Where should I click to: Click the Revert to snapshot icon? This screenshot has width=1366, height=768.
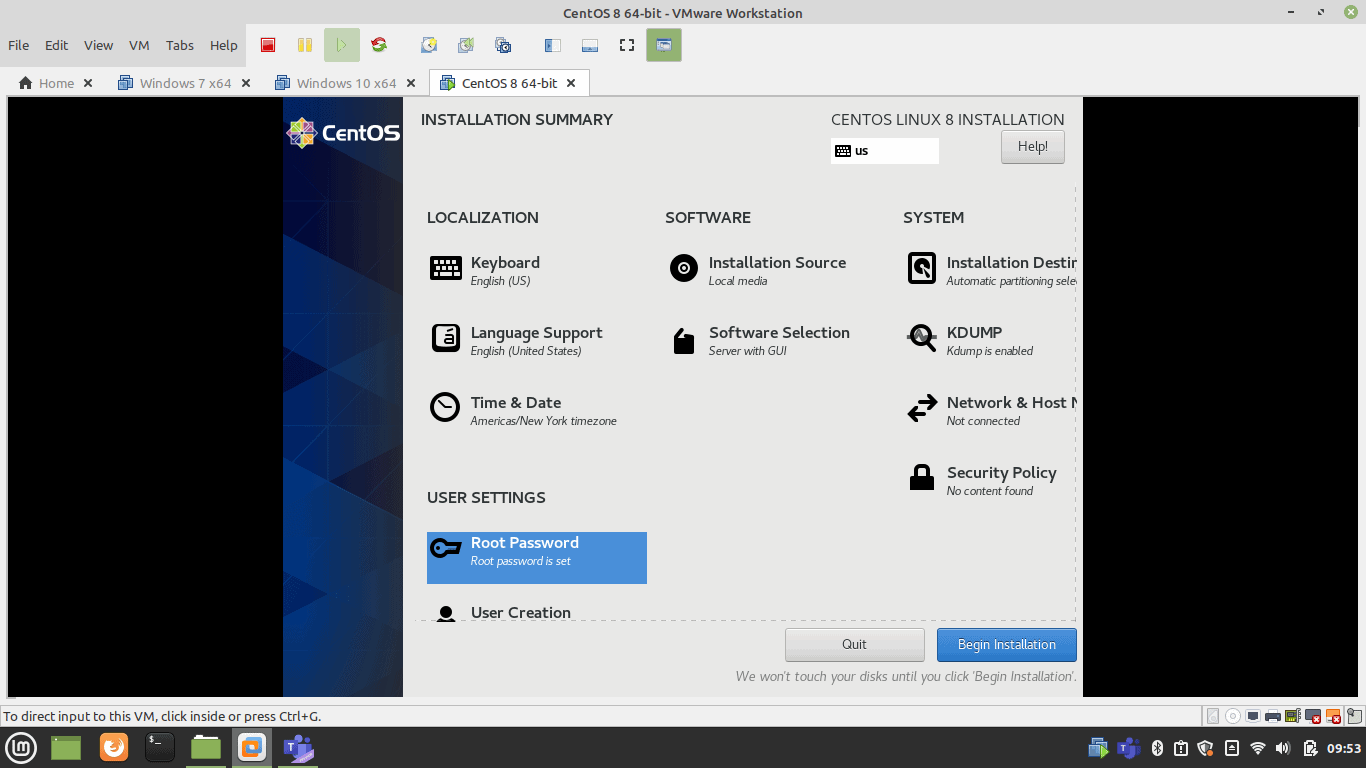pos(466,45)
